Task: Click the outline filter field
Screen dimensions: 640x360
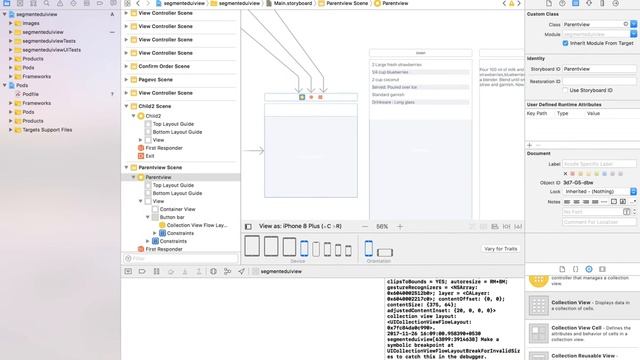Action: pos(180,258)
